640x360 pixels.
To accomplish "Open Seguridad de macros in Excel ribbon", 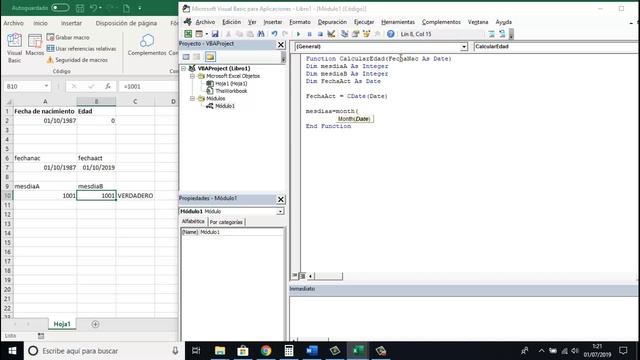I will click(77, 60).
